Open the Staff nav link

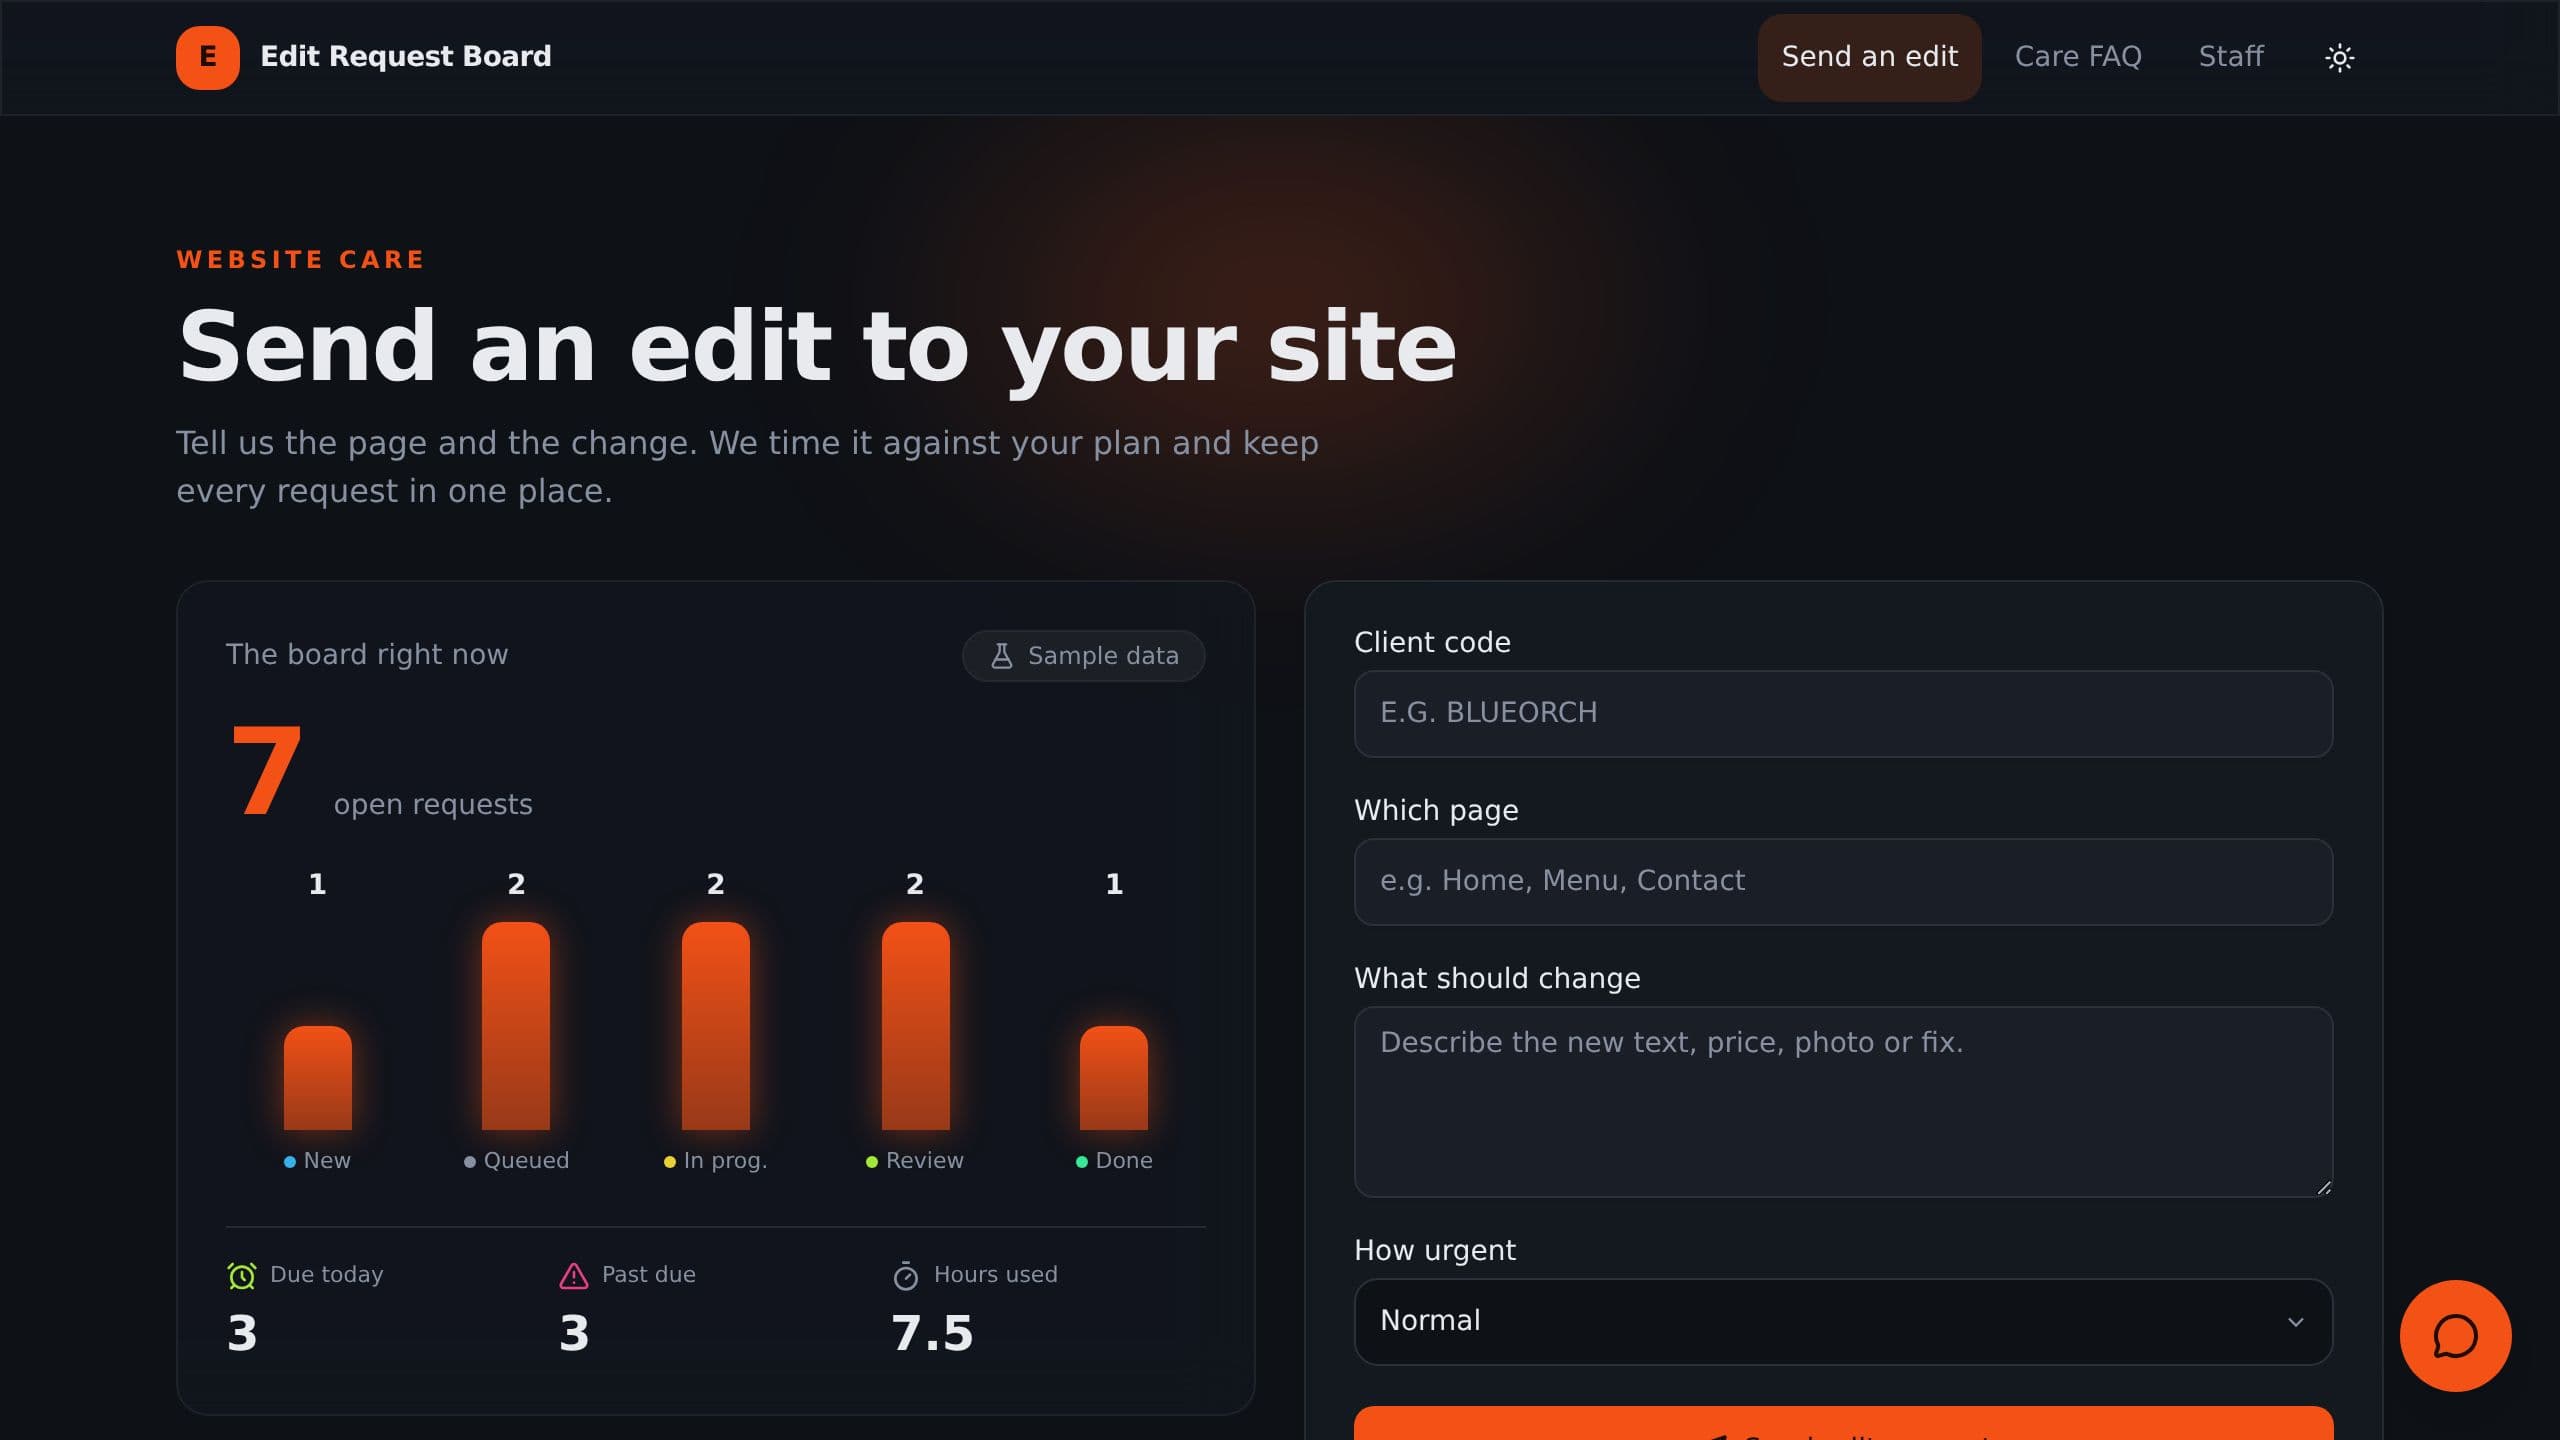point(2231,57)
